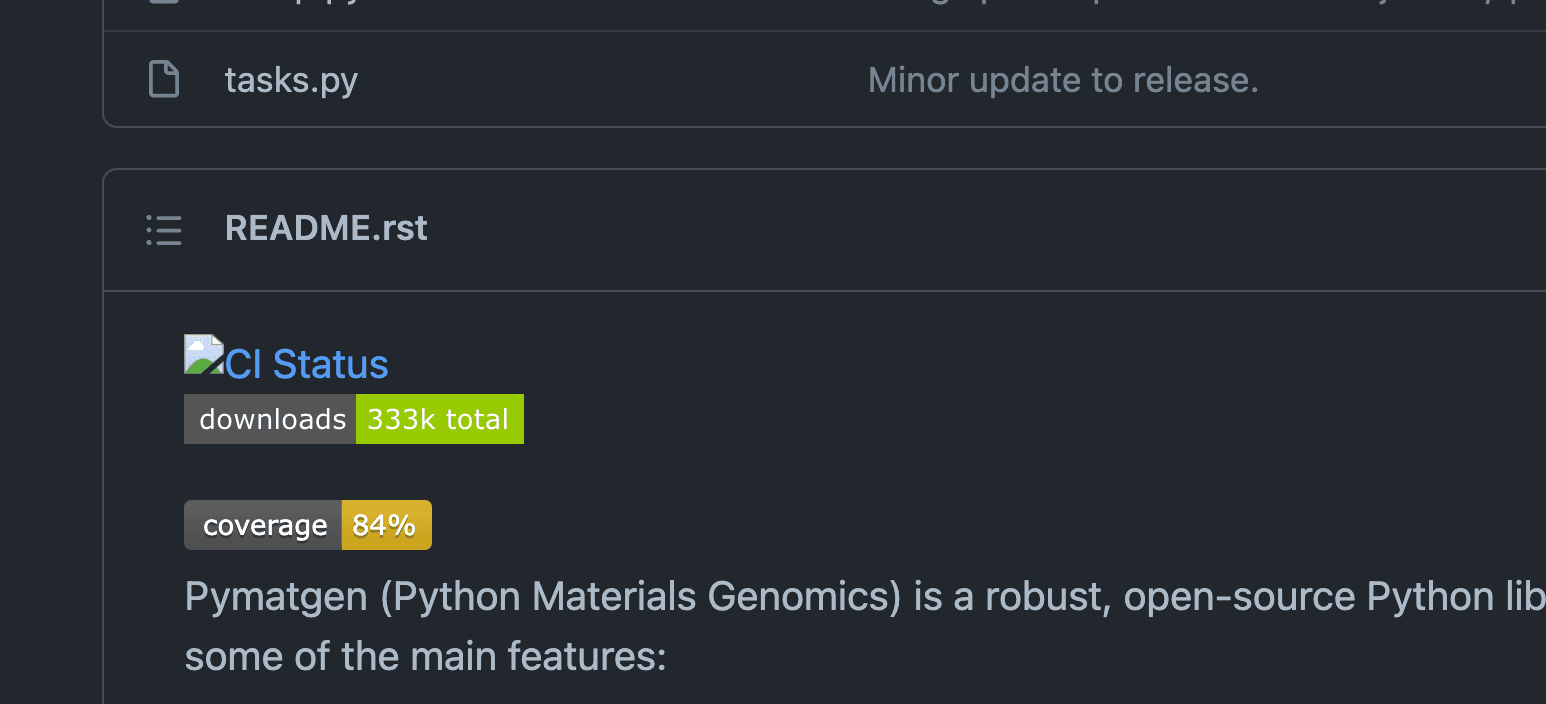The height and width of the screenshot is (704, 1546).
Task: Click the yellow 84% coverage value
Action: tap(386, 525)
